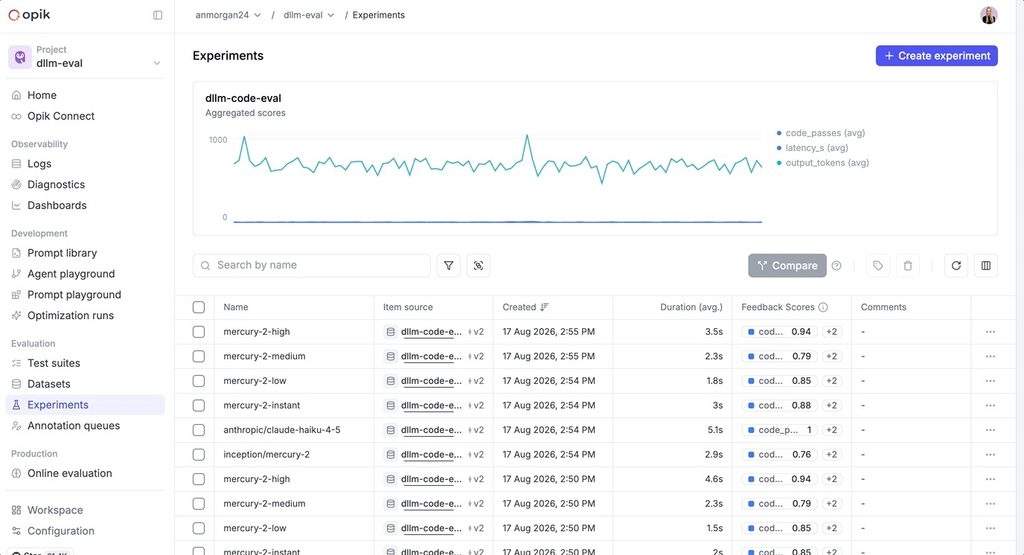The image size is (1024, 555).
Task: Click the dllm-eval project avatar icon
Action: click(x=20, y=57)
